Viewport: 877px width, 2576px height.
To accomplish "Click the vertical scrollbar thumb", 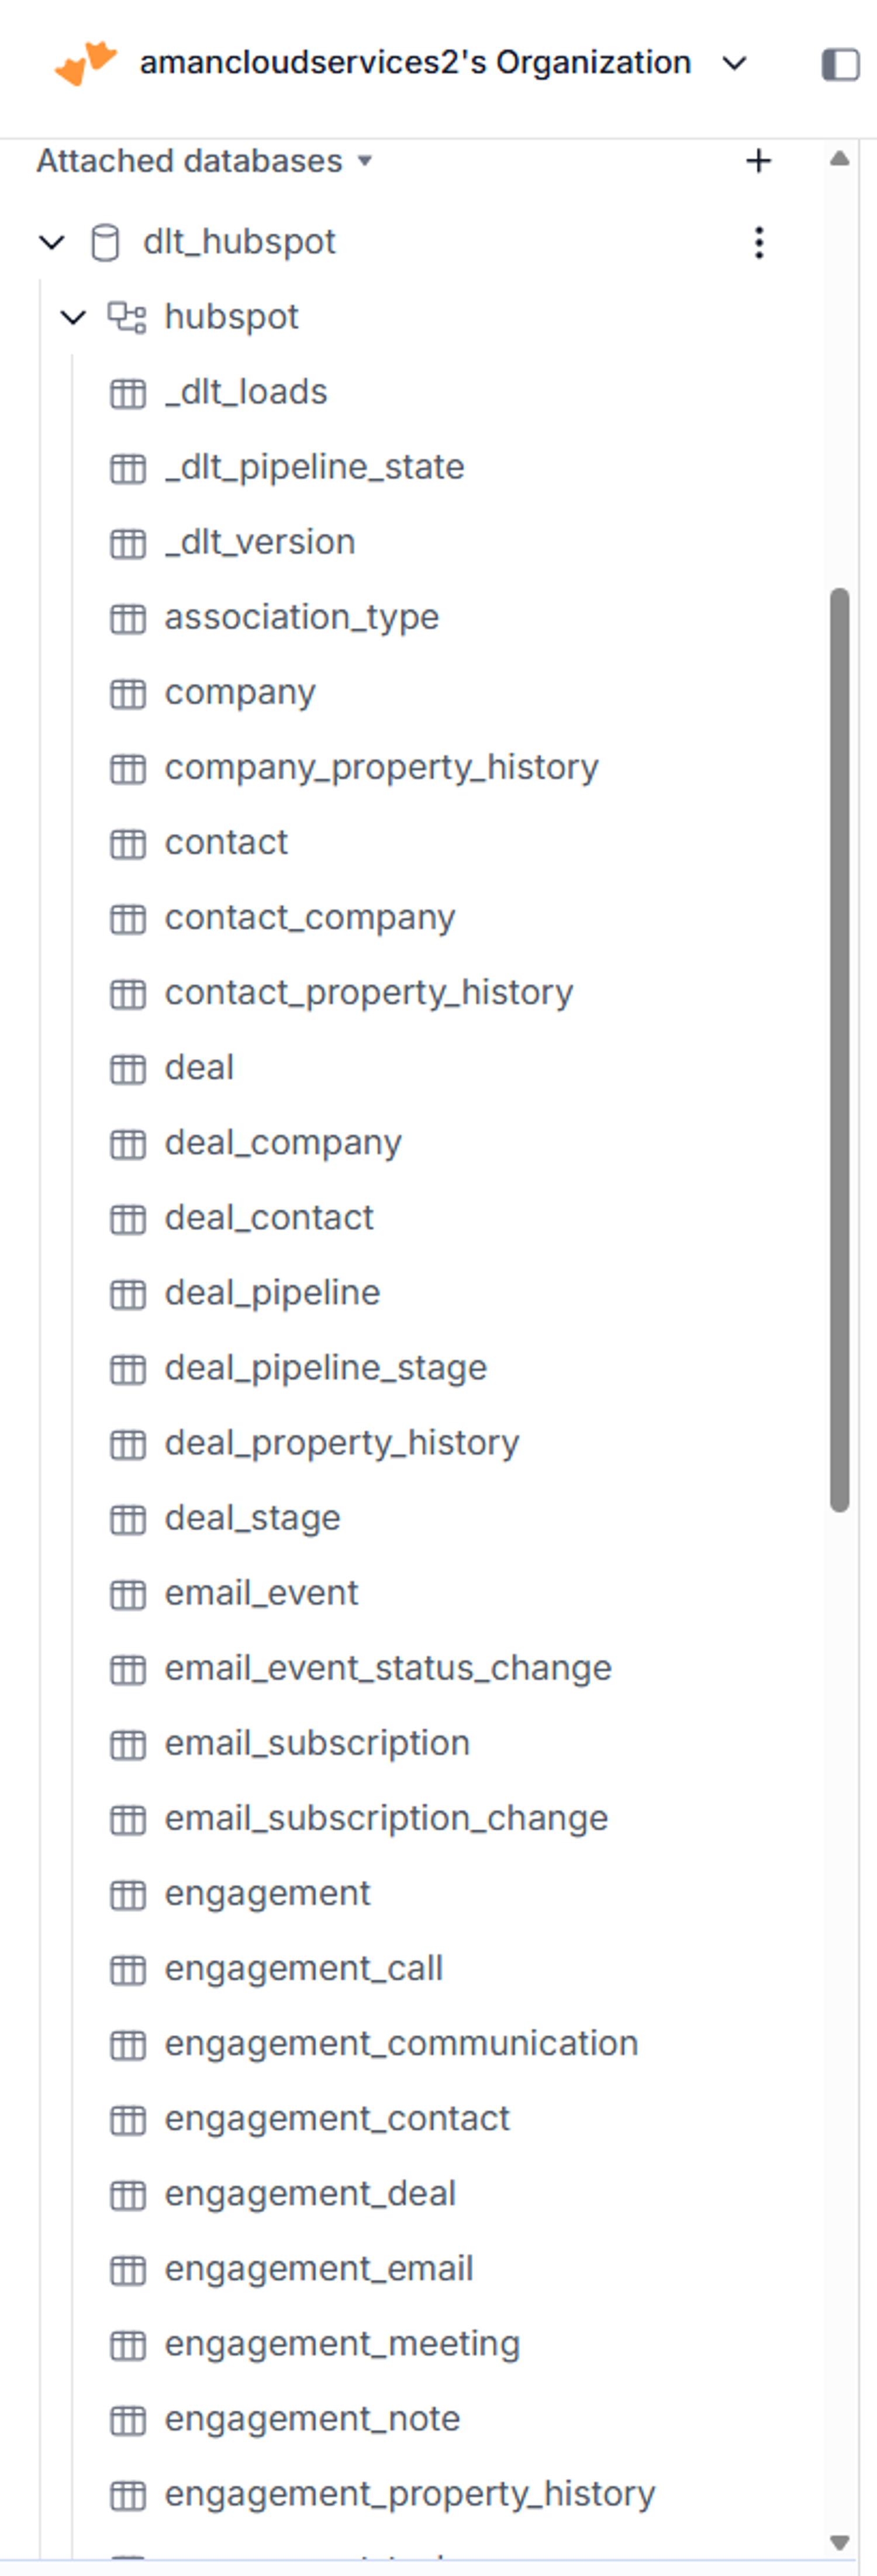I will [x=840, y=1050].
